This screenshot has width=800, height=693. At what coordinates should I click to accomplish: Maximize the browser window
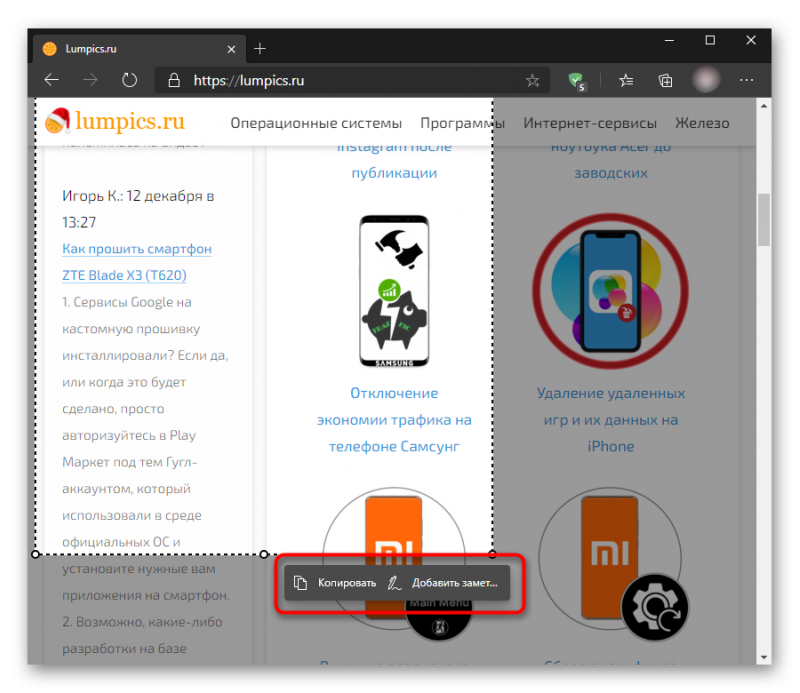click(x=710, y=40)
